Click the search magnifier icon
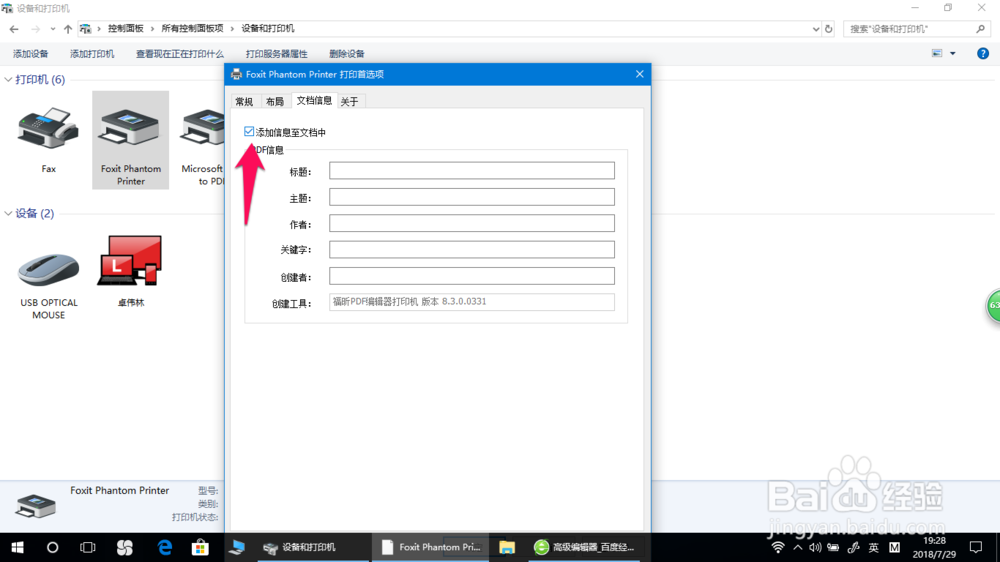This screenshot has height=562, width=1000. pos(980,29)
